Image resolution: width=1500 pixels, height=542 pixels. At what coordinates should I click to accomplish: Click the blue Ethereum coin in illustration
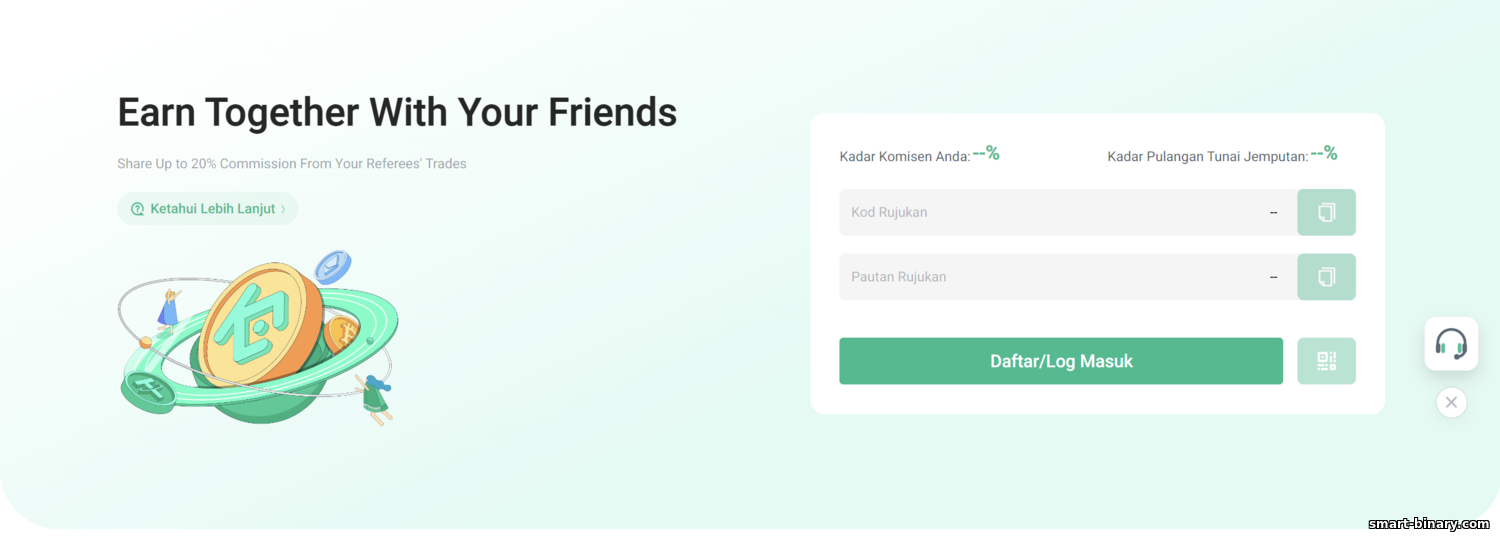coord(332,266)
